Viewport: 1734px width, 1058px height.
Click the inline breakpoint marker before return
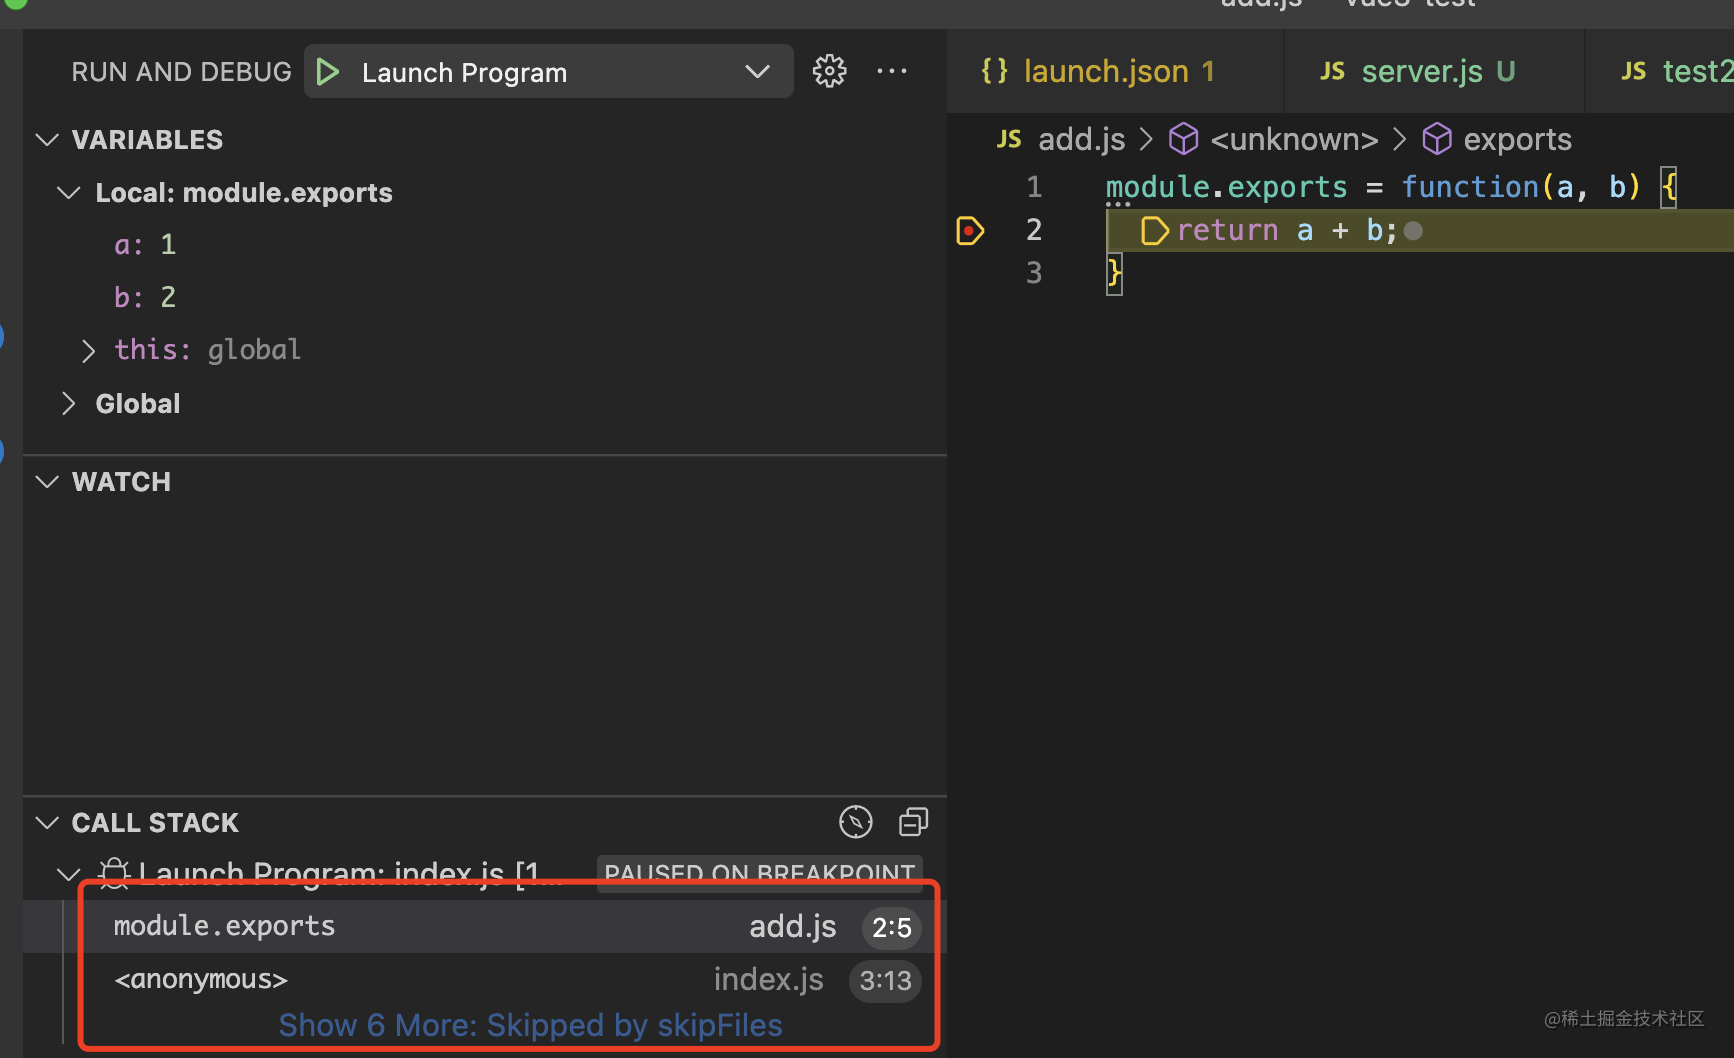pos(1154,231)
